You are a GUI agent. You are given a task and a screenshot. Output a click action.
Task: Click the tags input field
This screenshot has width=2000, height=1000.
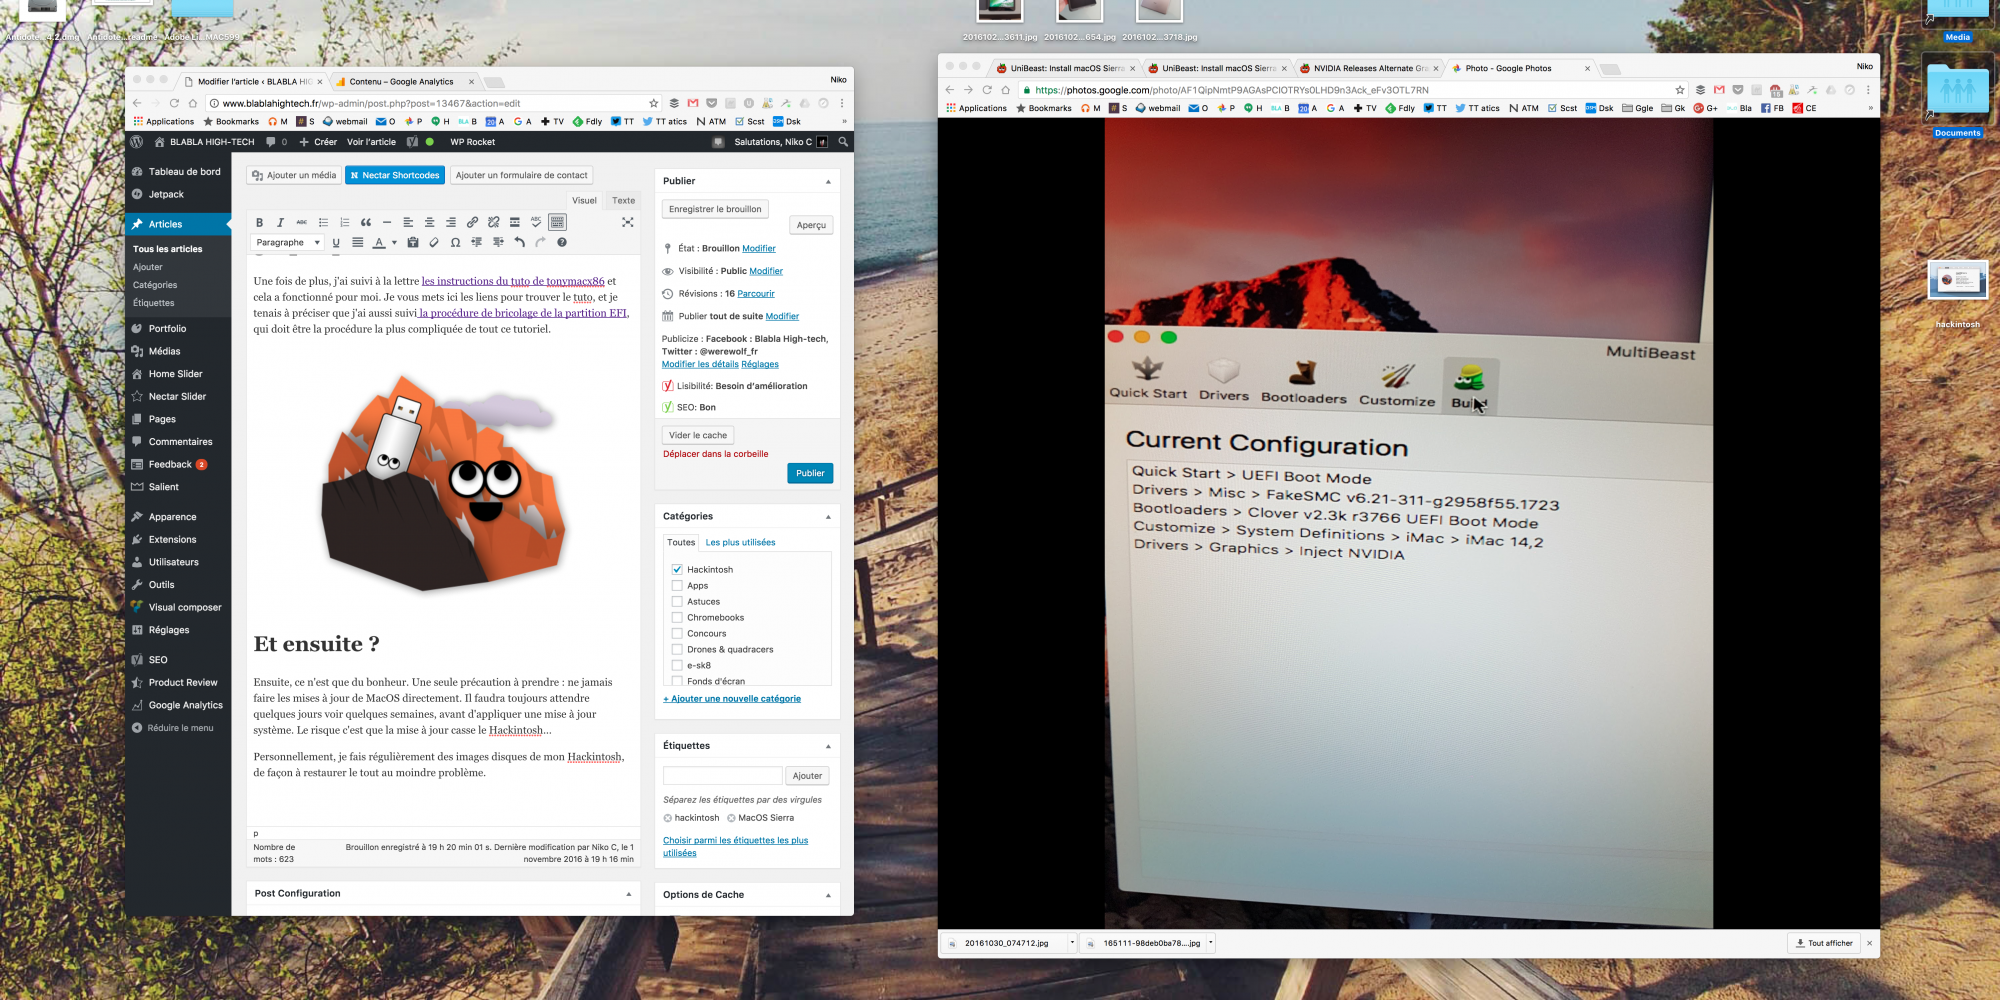pyautogui.click(x=722, y=775)
